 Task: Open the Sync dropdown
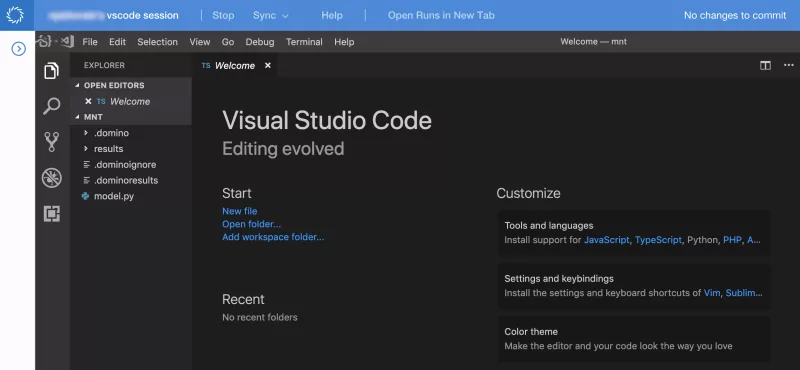coord(270,15)
